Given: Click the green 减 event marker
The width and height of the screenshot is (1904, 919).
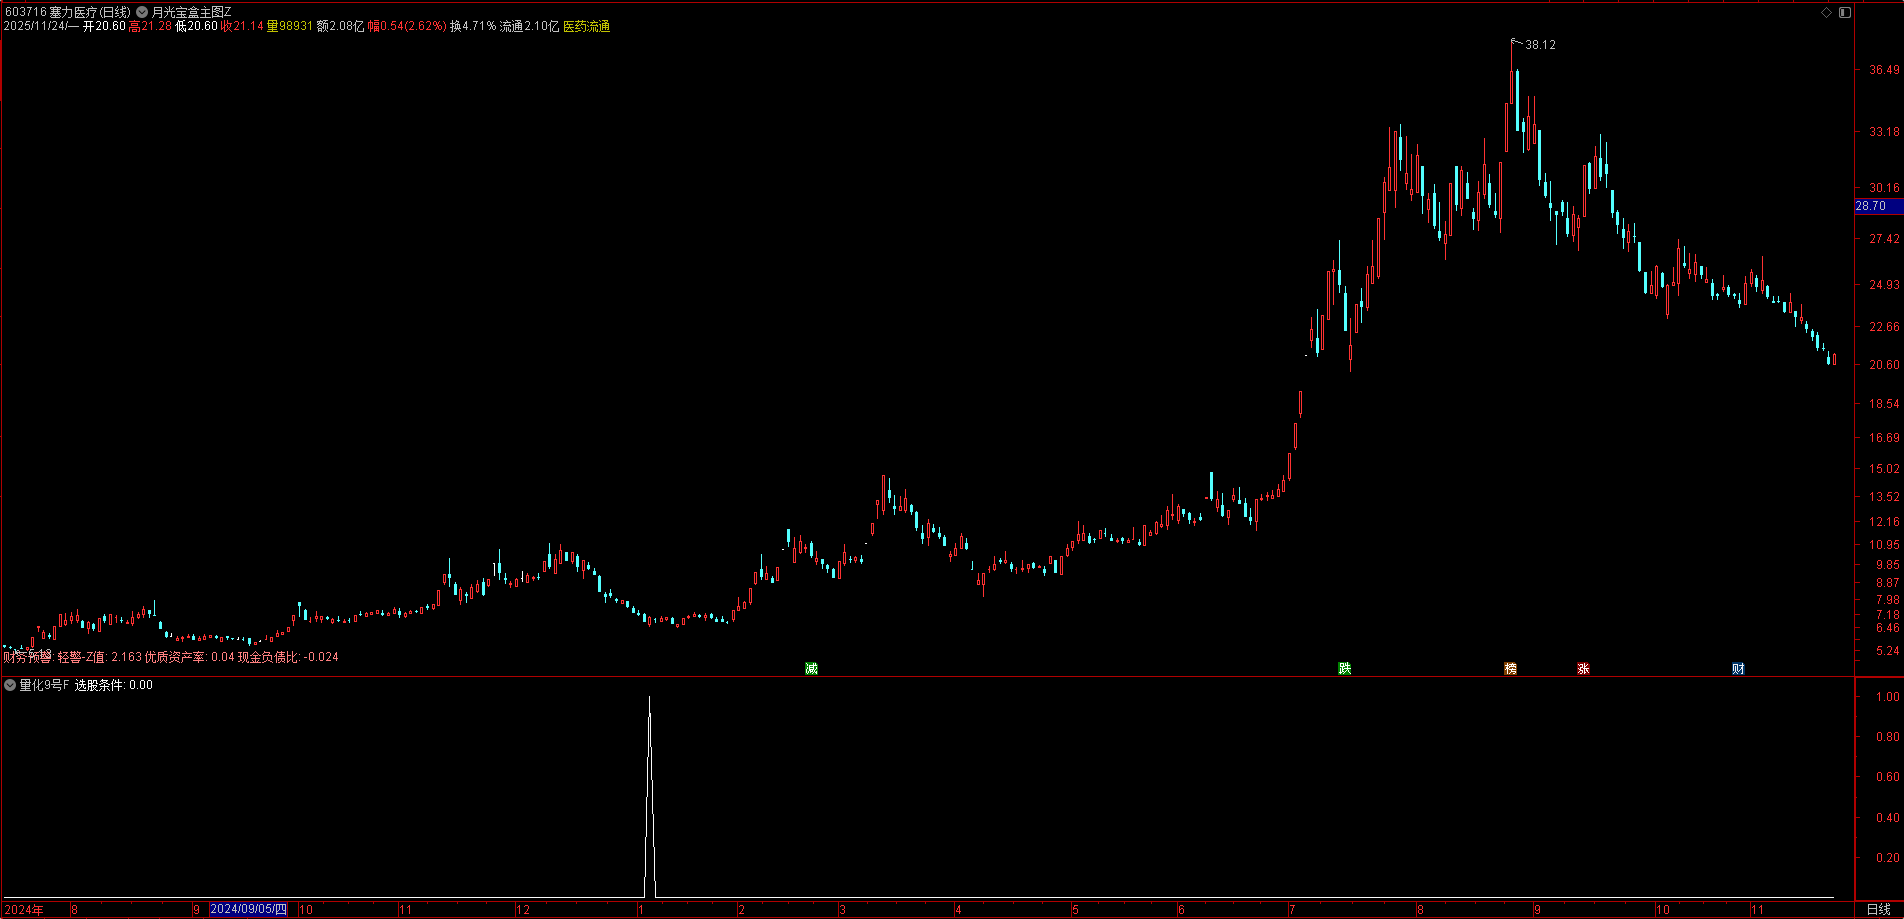Looking at the screenshot, I should click(x=811, y=668).
